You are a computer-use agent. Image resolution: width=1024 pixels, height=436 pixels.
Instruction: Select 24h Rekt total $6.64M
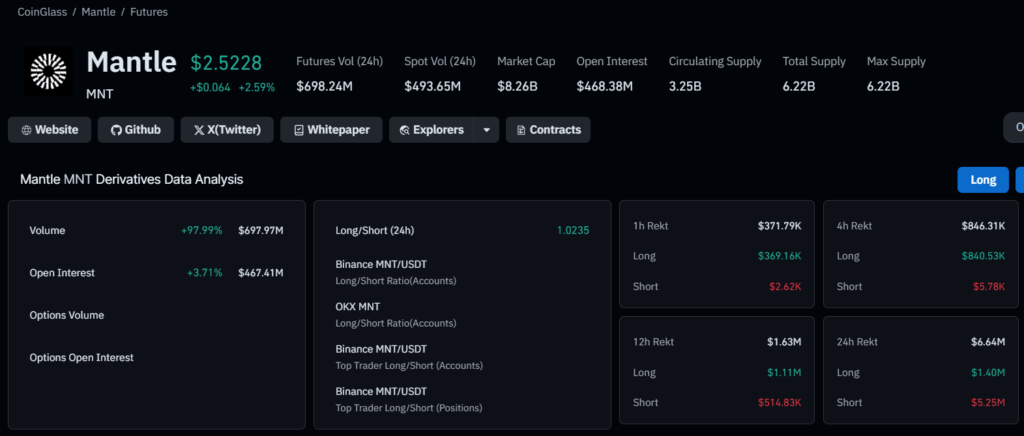click(989, 342)
